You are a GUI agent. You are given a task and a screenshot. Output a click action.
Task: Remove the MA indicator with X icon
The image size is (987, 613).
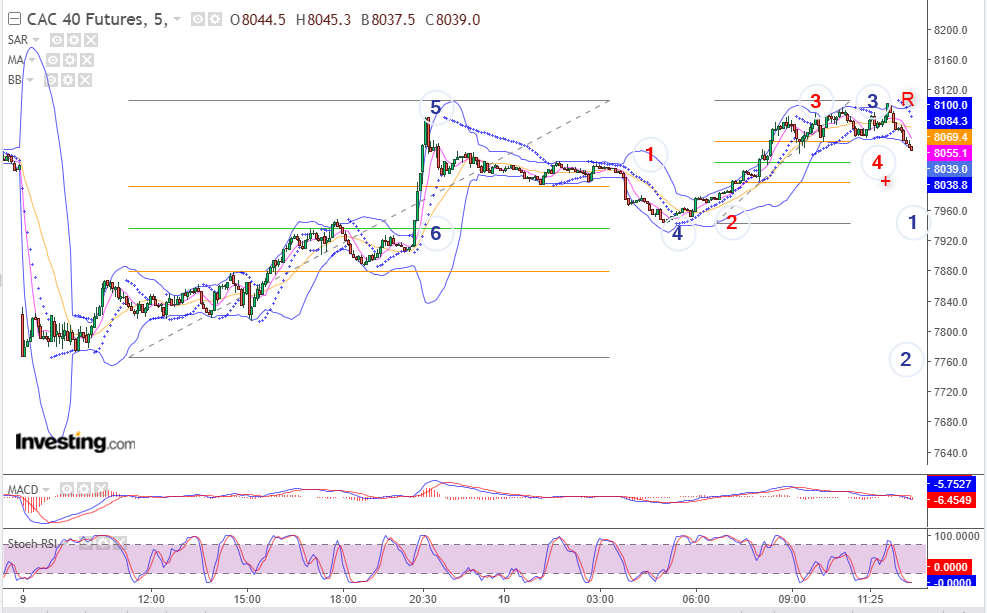[x=87, y=60]
